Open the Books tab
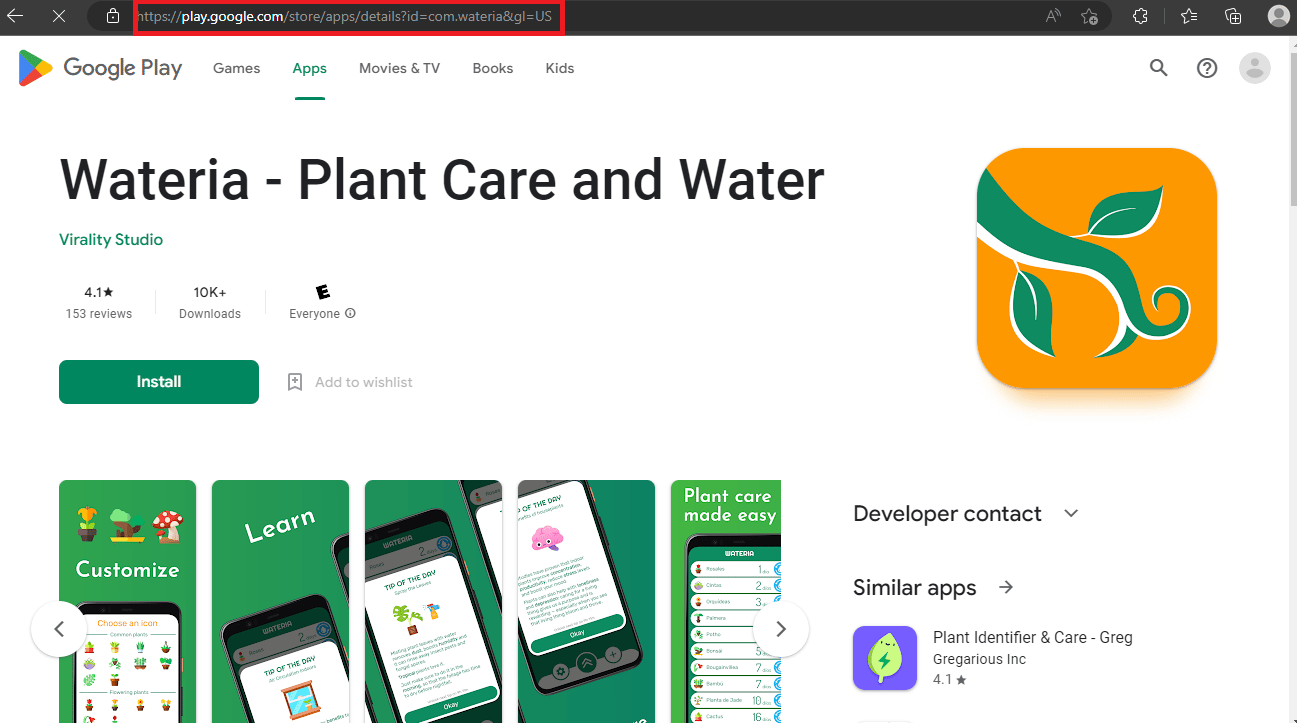This screenshot has height=723, width=1297. [x=493, y=68]
